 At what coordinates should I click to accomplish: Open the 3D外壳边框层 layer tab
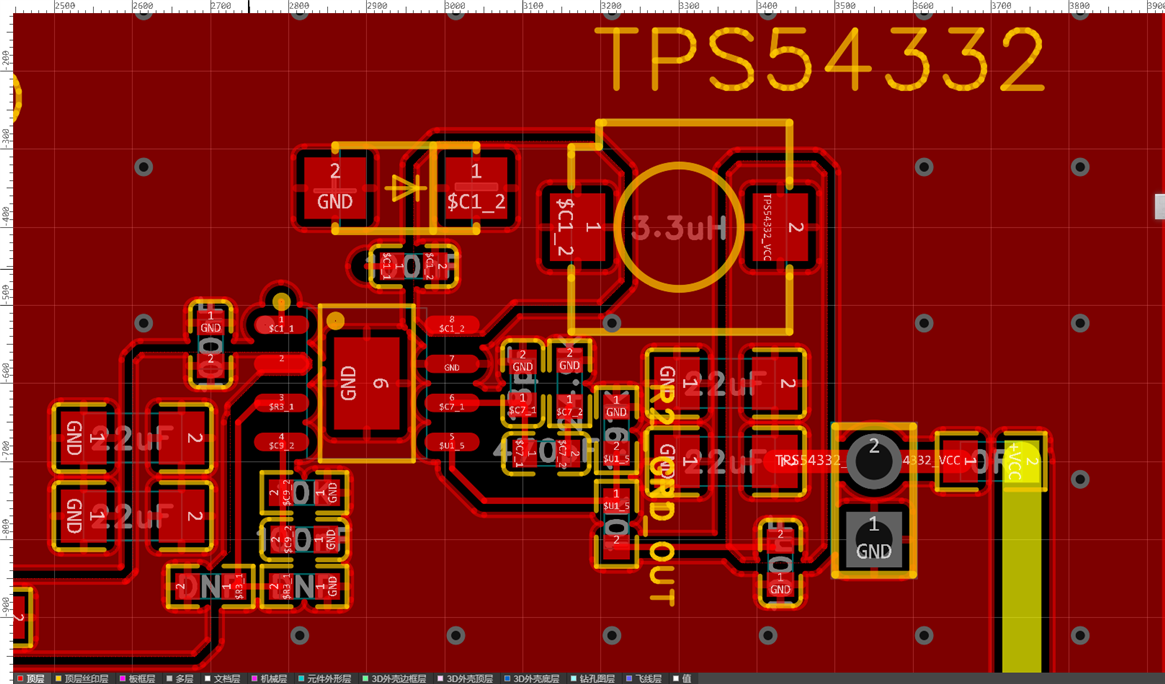[x=394, y=679]
